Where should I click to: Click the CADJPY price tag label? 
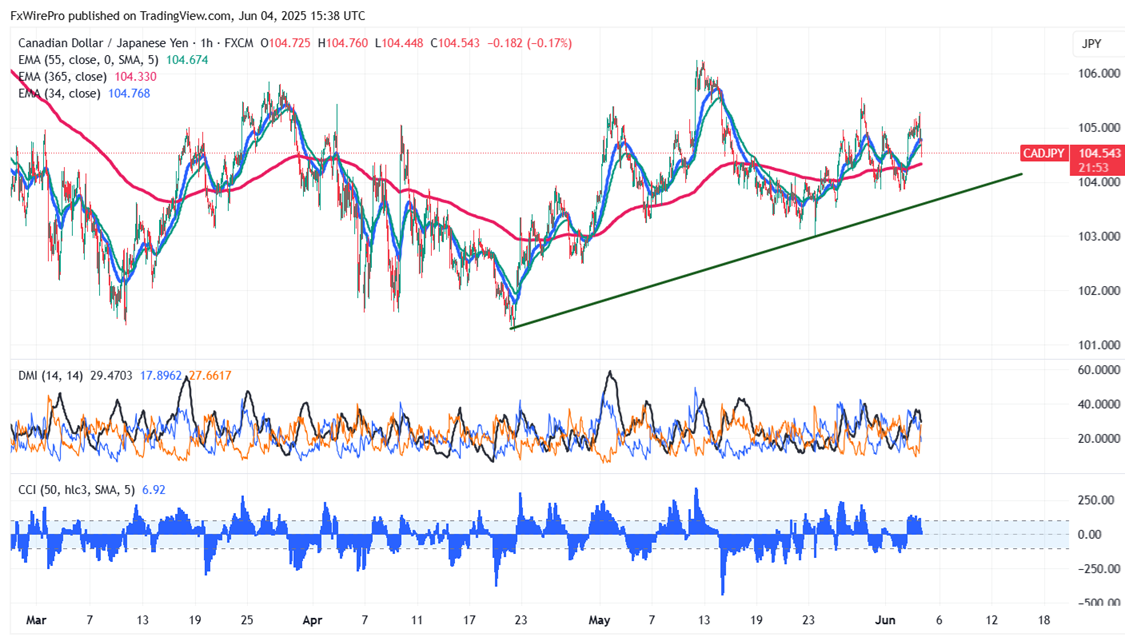(x=1044, y=153)
